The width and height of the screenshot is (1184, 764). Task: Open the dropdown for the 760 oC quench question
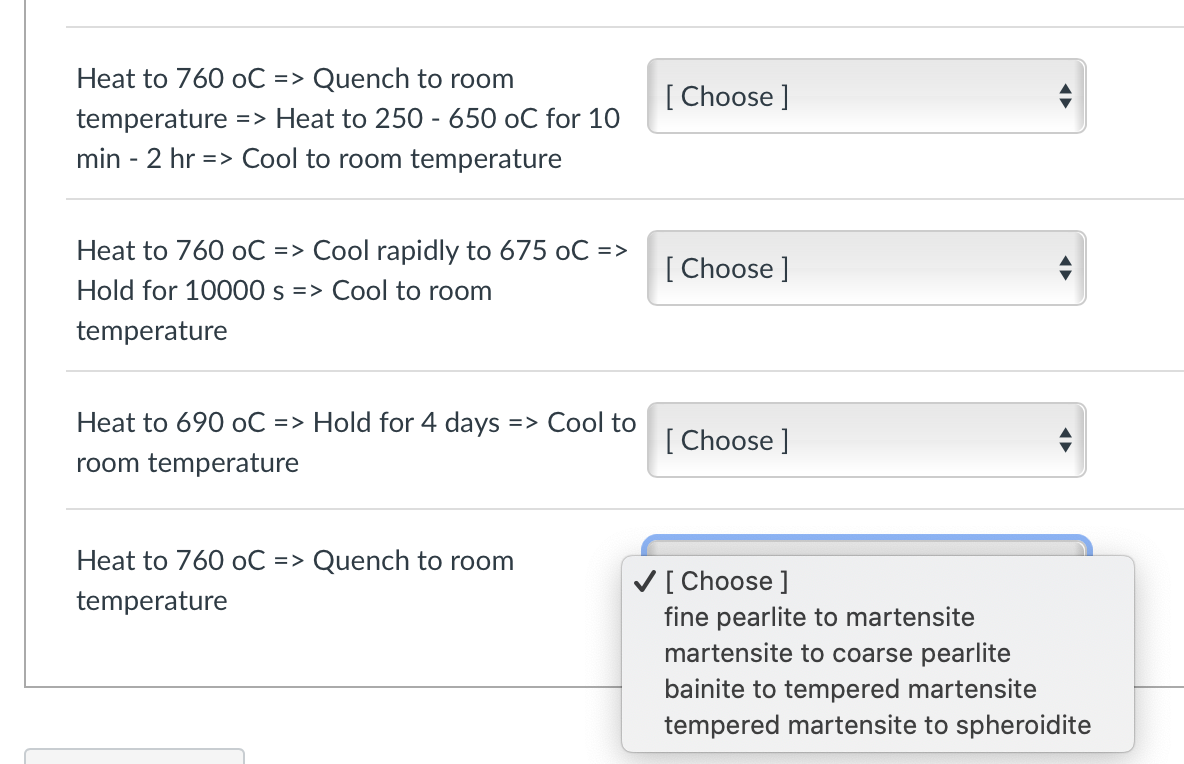866,96
